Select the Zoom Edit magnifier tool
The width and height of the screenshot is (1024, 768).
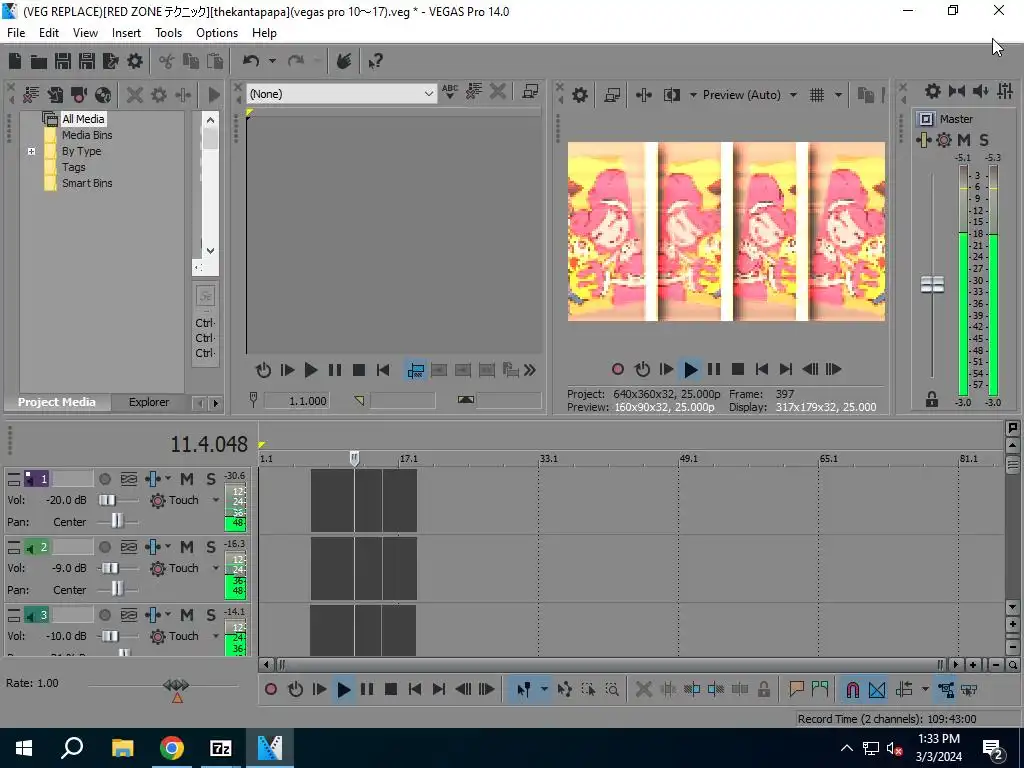point(612,689)
